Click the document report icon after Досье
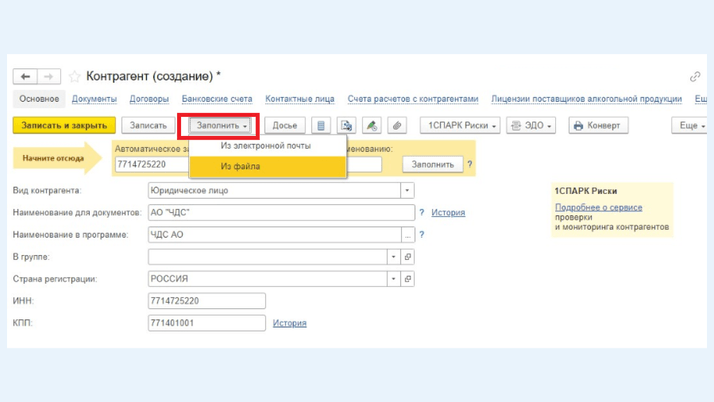This screenshot has width=714, height=402. [x=321, y=126]
